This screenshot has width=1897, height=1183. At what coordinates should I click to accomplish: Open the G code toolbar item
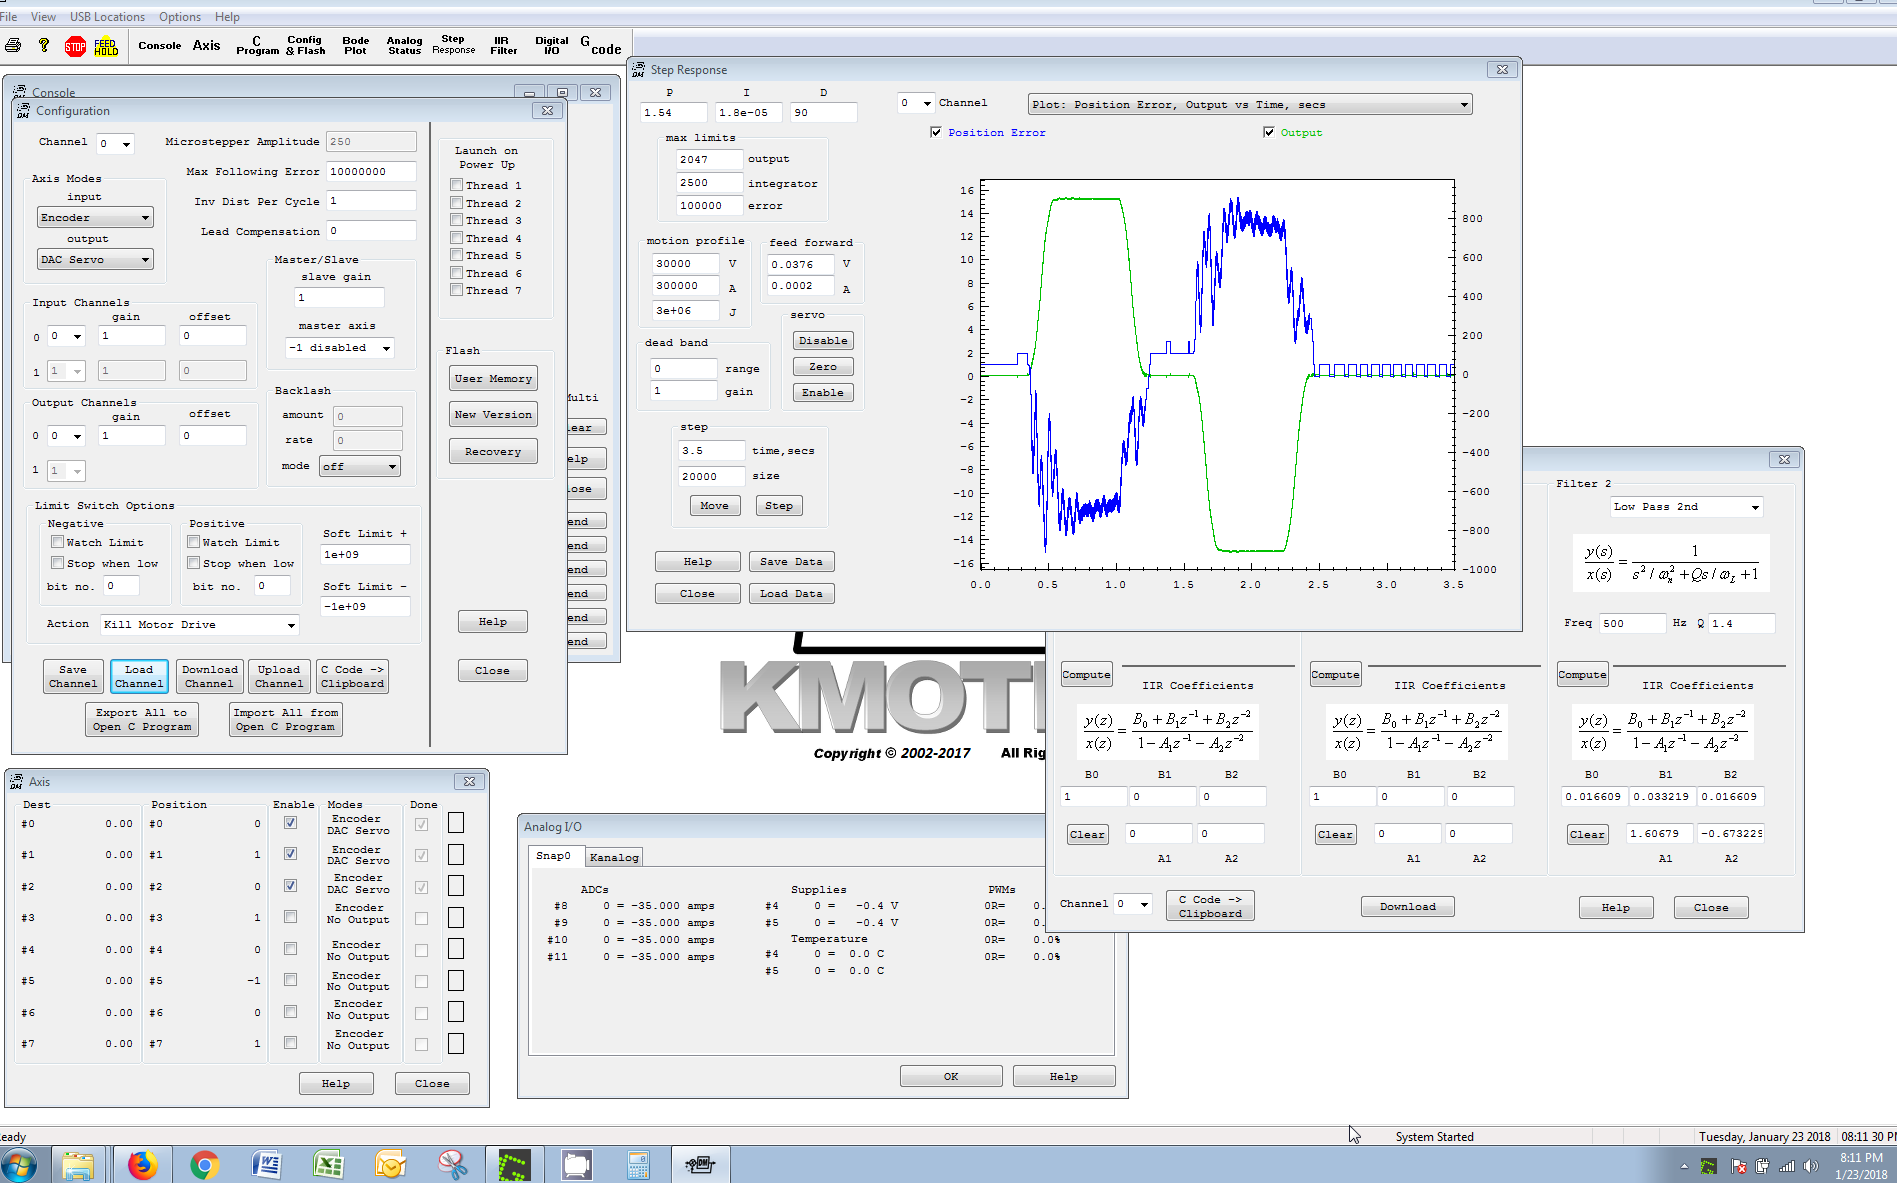[x=600, y=46]
